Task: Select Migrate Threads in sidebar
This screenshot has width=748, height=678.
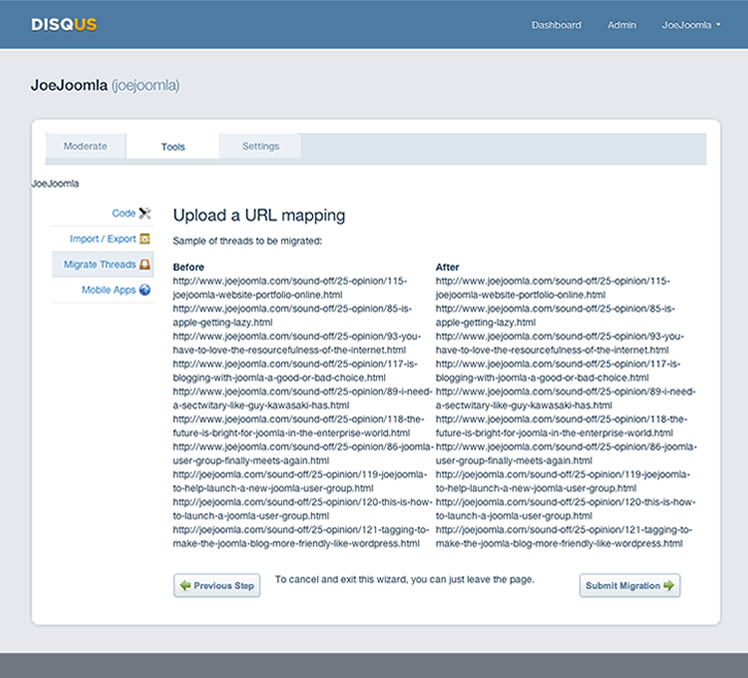Action: (99, 265)
